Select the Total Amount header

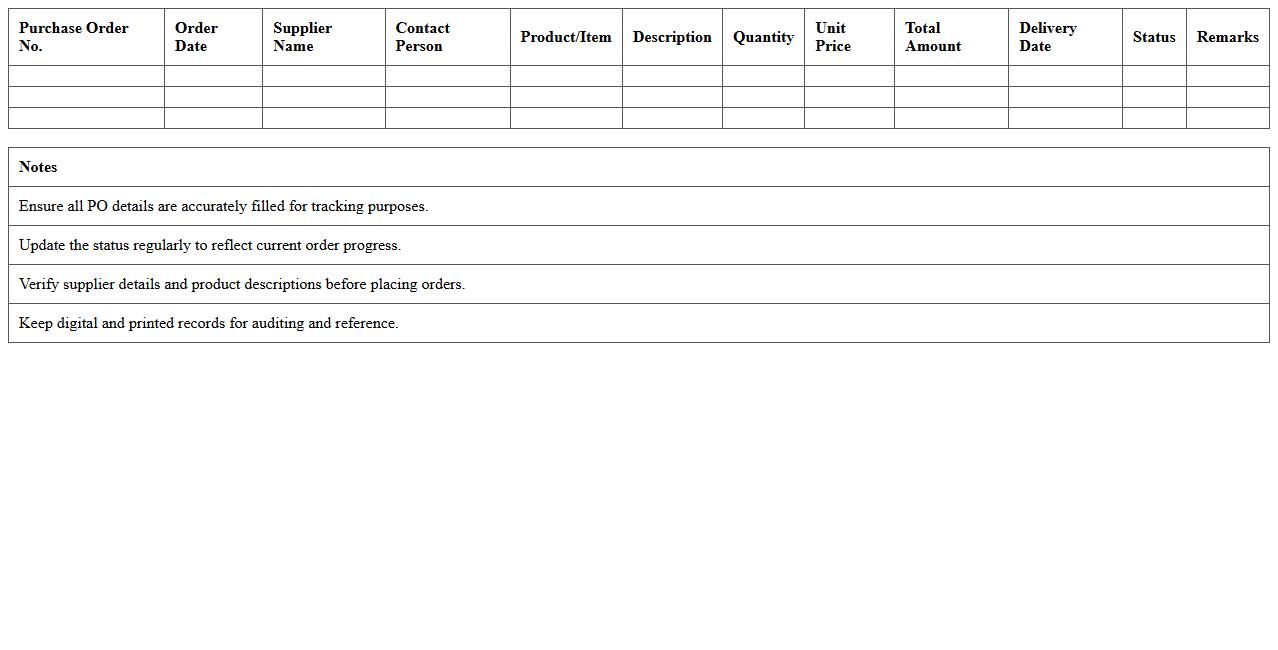[x=932, y=37]
